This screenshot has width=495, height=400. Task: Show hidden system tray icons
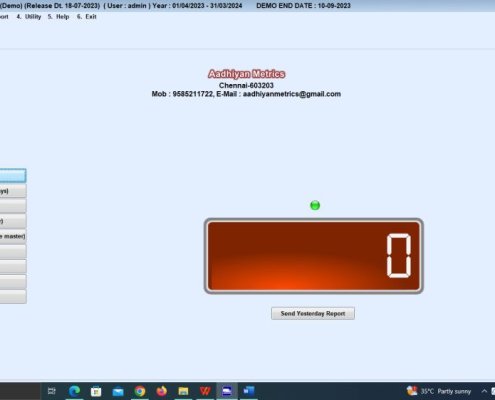point(484,391)
